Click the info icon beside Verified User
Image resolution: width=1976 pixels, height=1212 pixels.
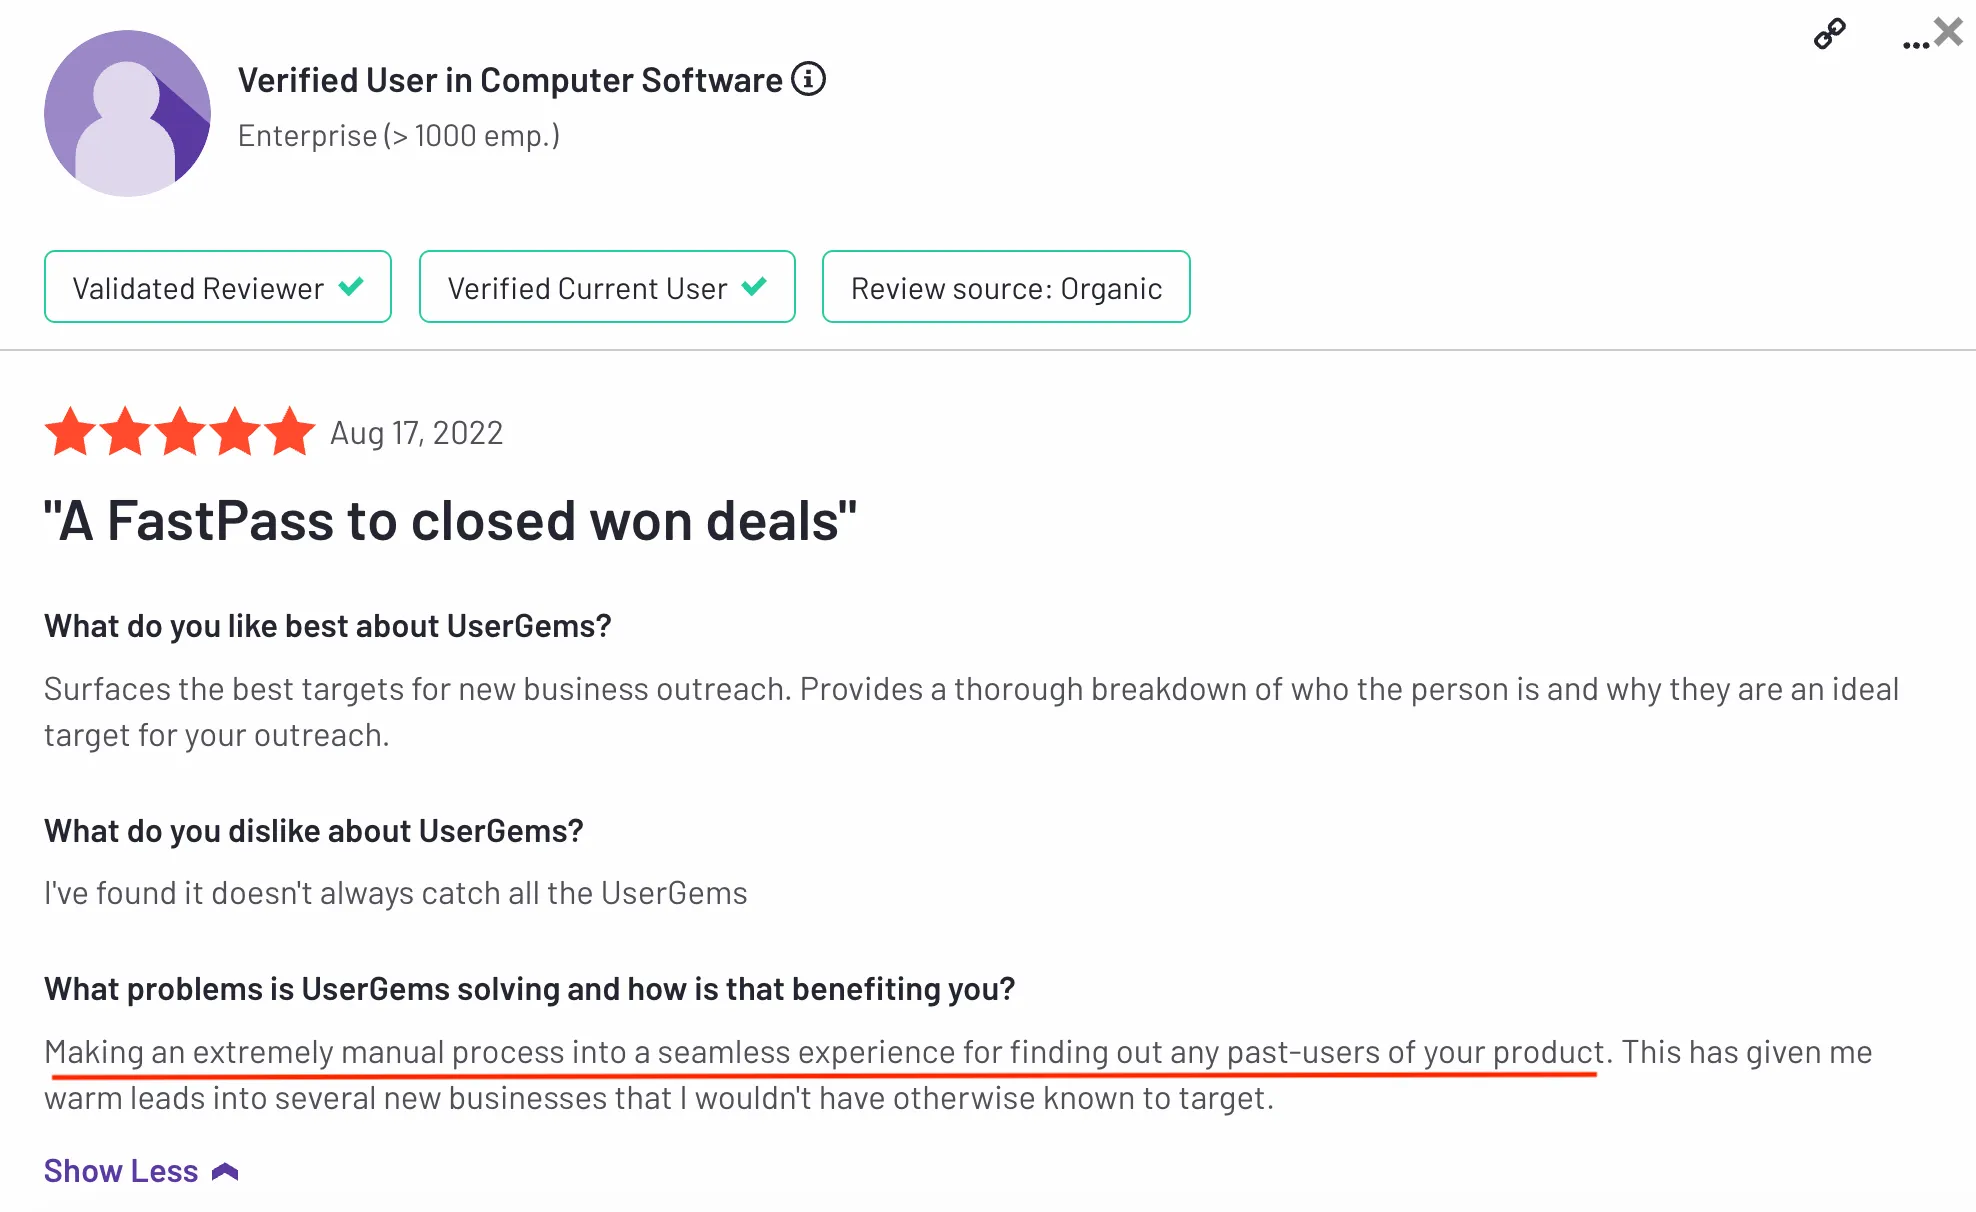(x=808, y=79)
